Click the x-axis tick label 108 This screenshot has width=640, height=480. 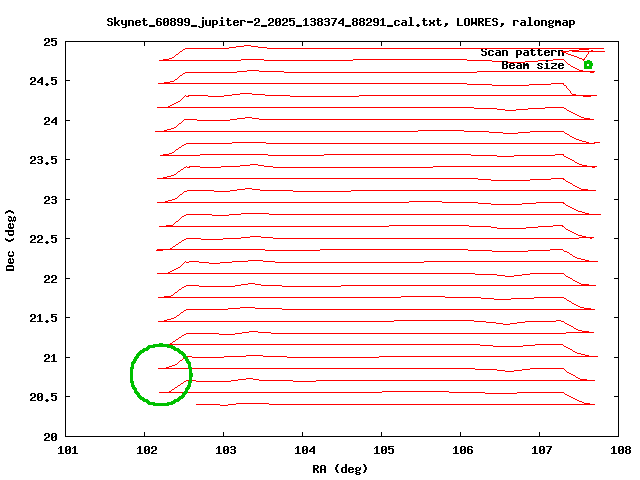click(621, 450)
